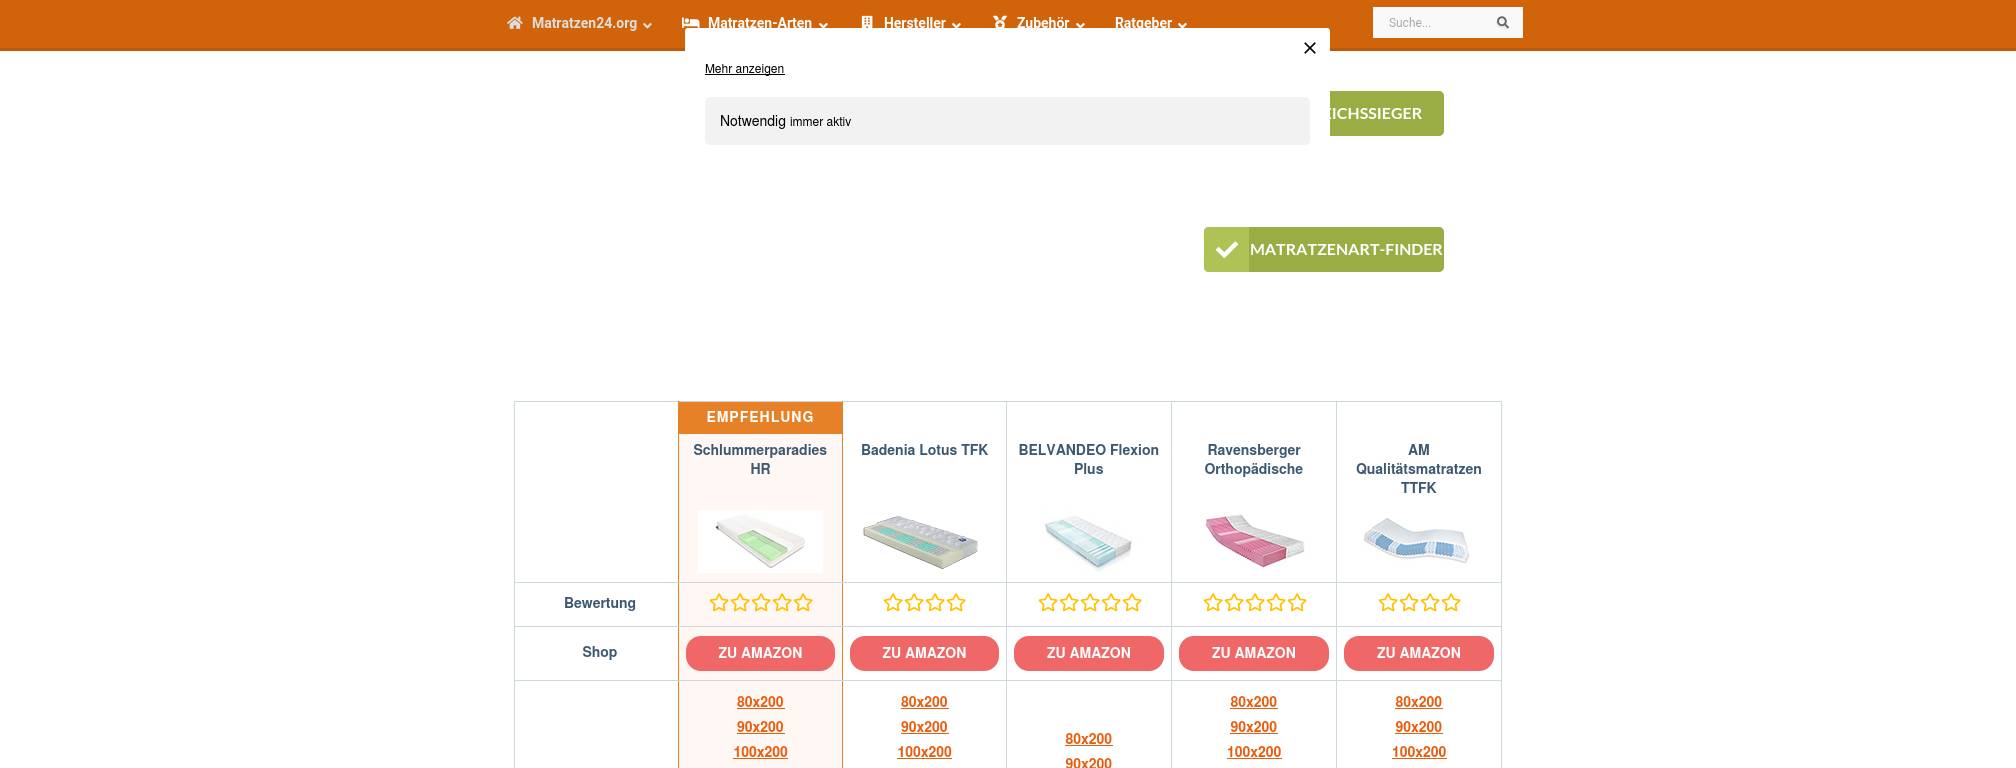Click the bed icon beside Matratzen-Arten
Viewport: 2016px width, 768px height.
690,23
